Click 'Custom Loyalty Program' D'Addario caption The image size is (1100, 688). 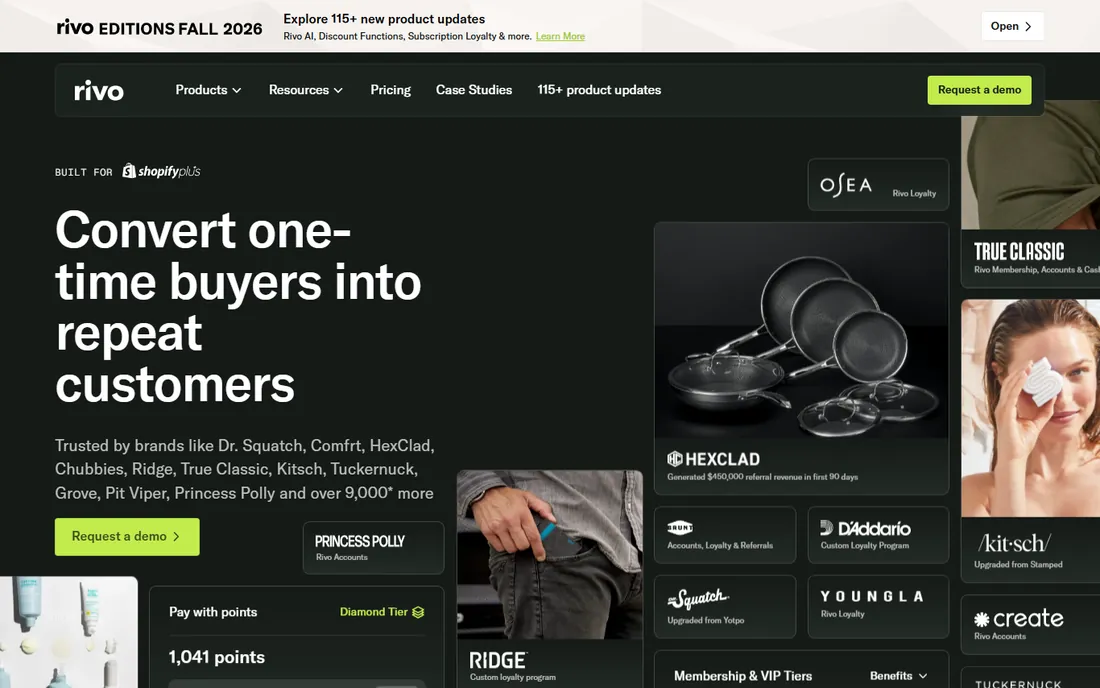pos(864,546)
